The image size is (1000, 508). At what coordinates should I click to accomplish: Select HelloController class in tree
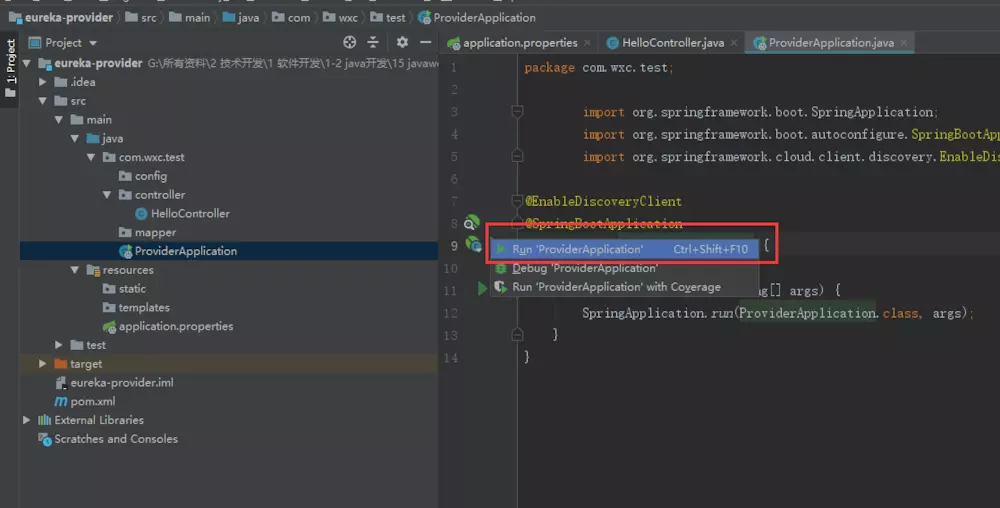point(182,214)
